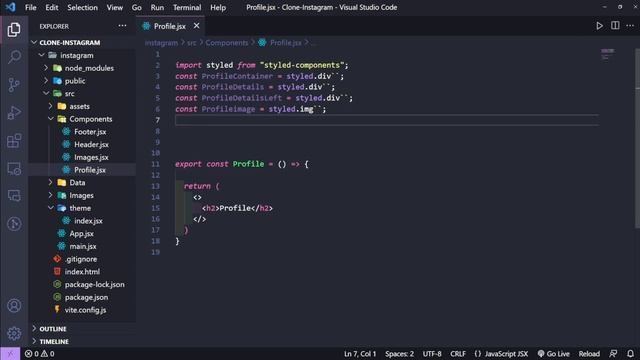Open App.jsx in the explorer

[81, 233]
